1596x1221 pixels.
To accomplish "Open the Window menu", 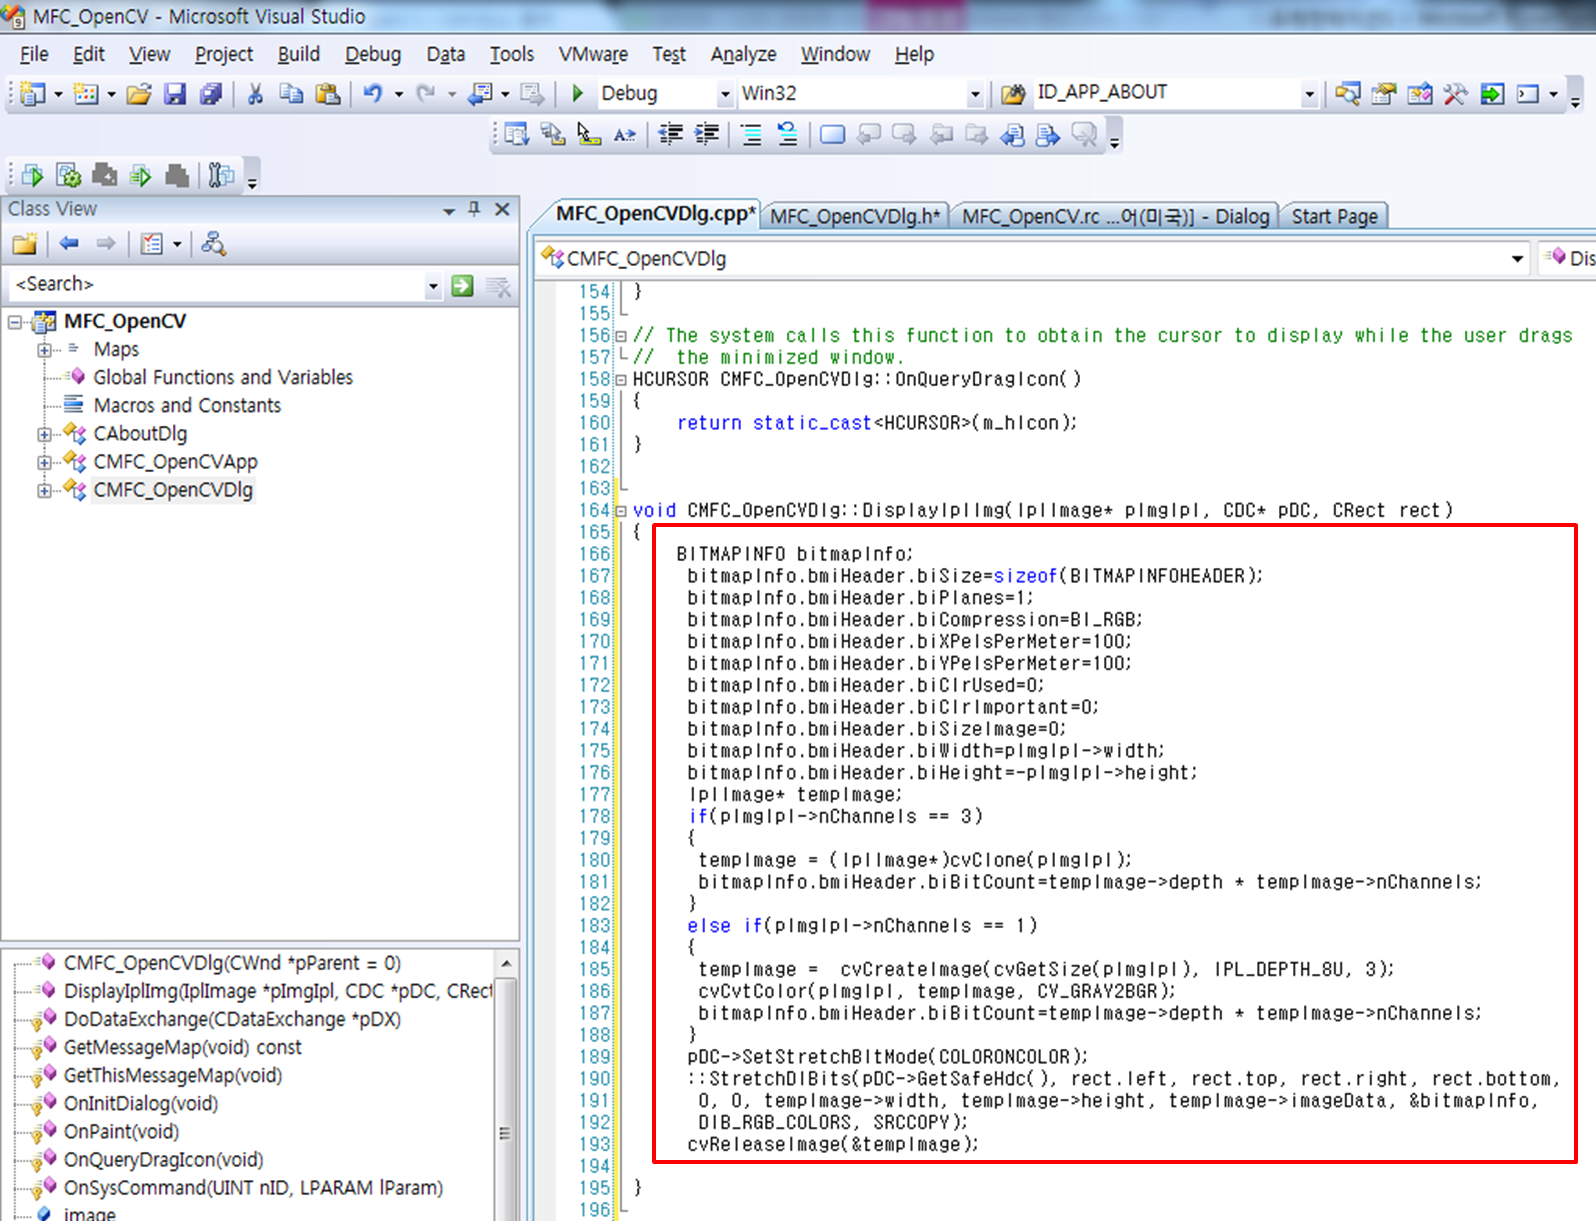I will [835, 54].
